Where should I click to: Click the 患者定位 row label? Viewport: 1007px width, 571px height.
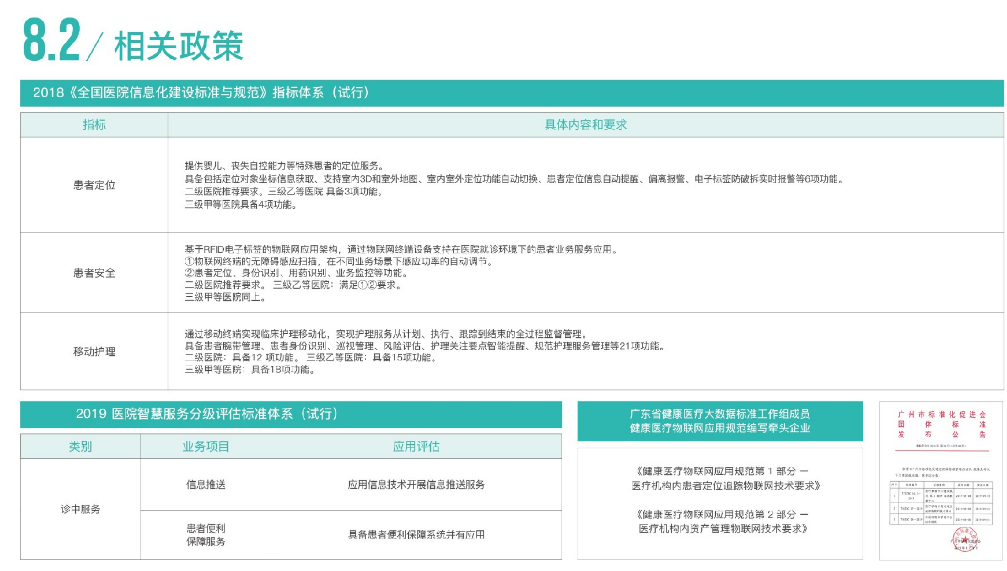coord(94,185)
